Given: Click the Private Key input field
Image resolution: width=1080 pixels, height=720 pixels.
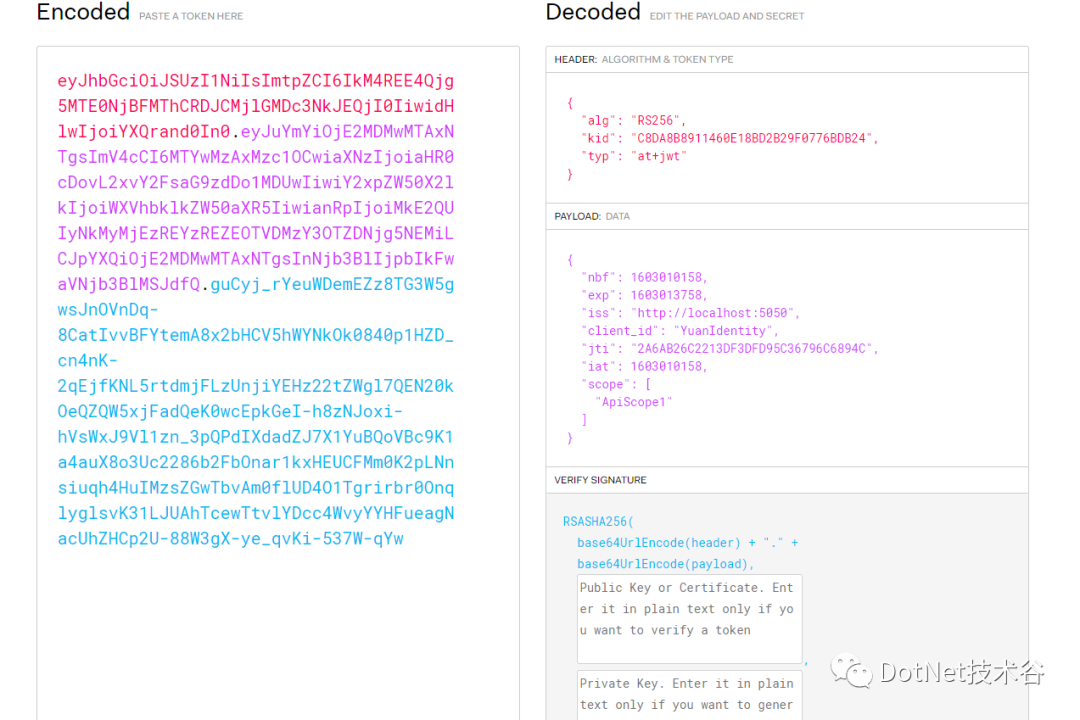Looking at the screenshot, I should [x=689, y=695].
